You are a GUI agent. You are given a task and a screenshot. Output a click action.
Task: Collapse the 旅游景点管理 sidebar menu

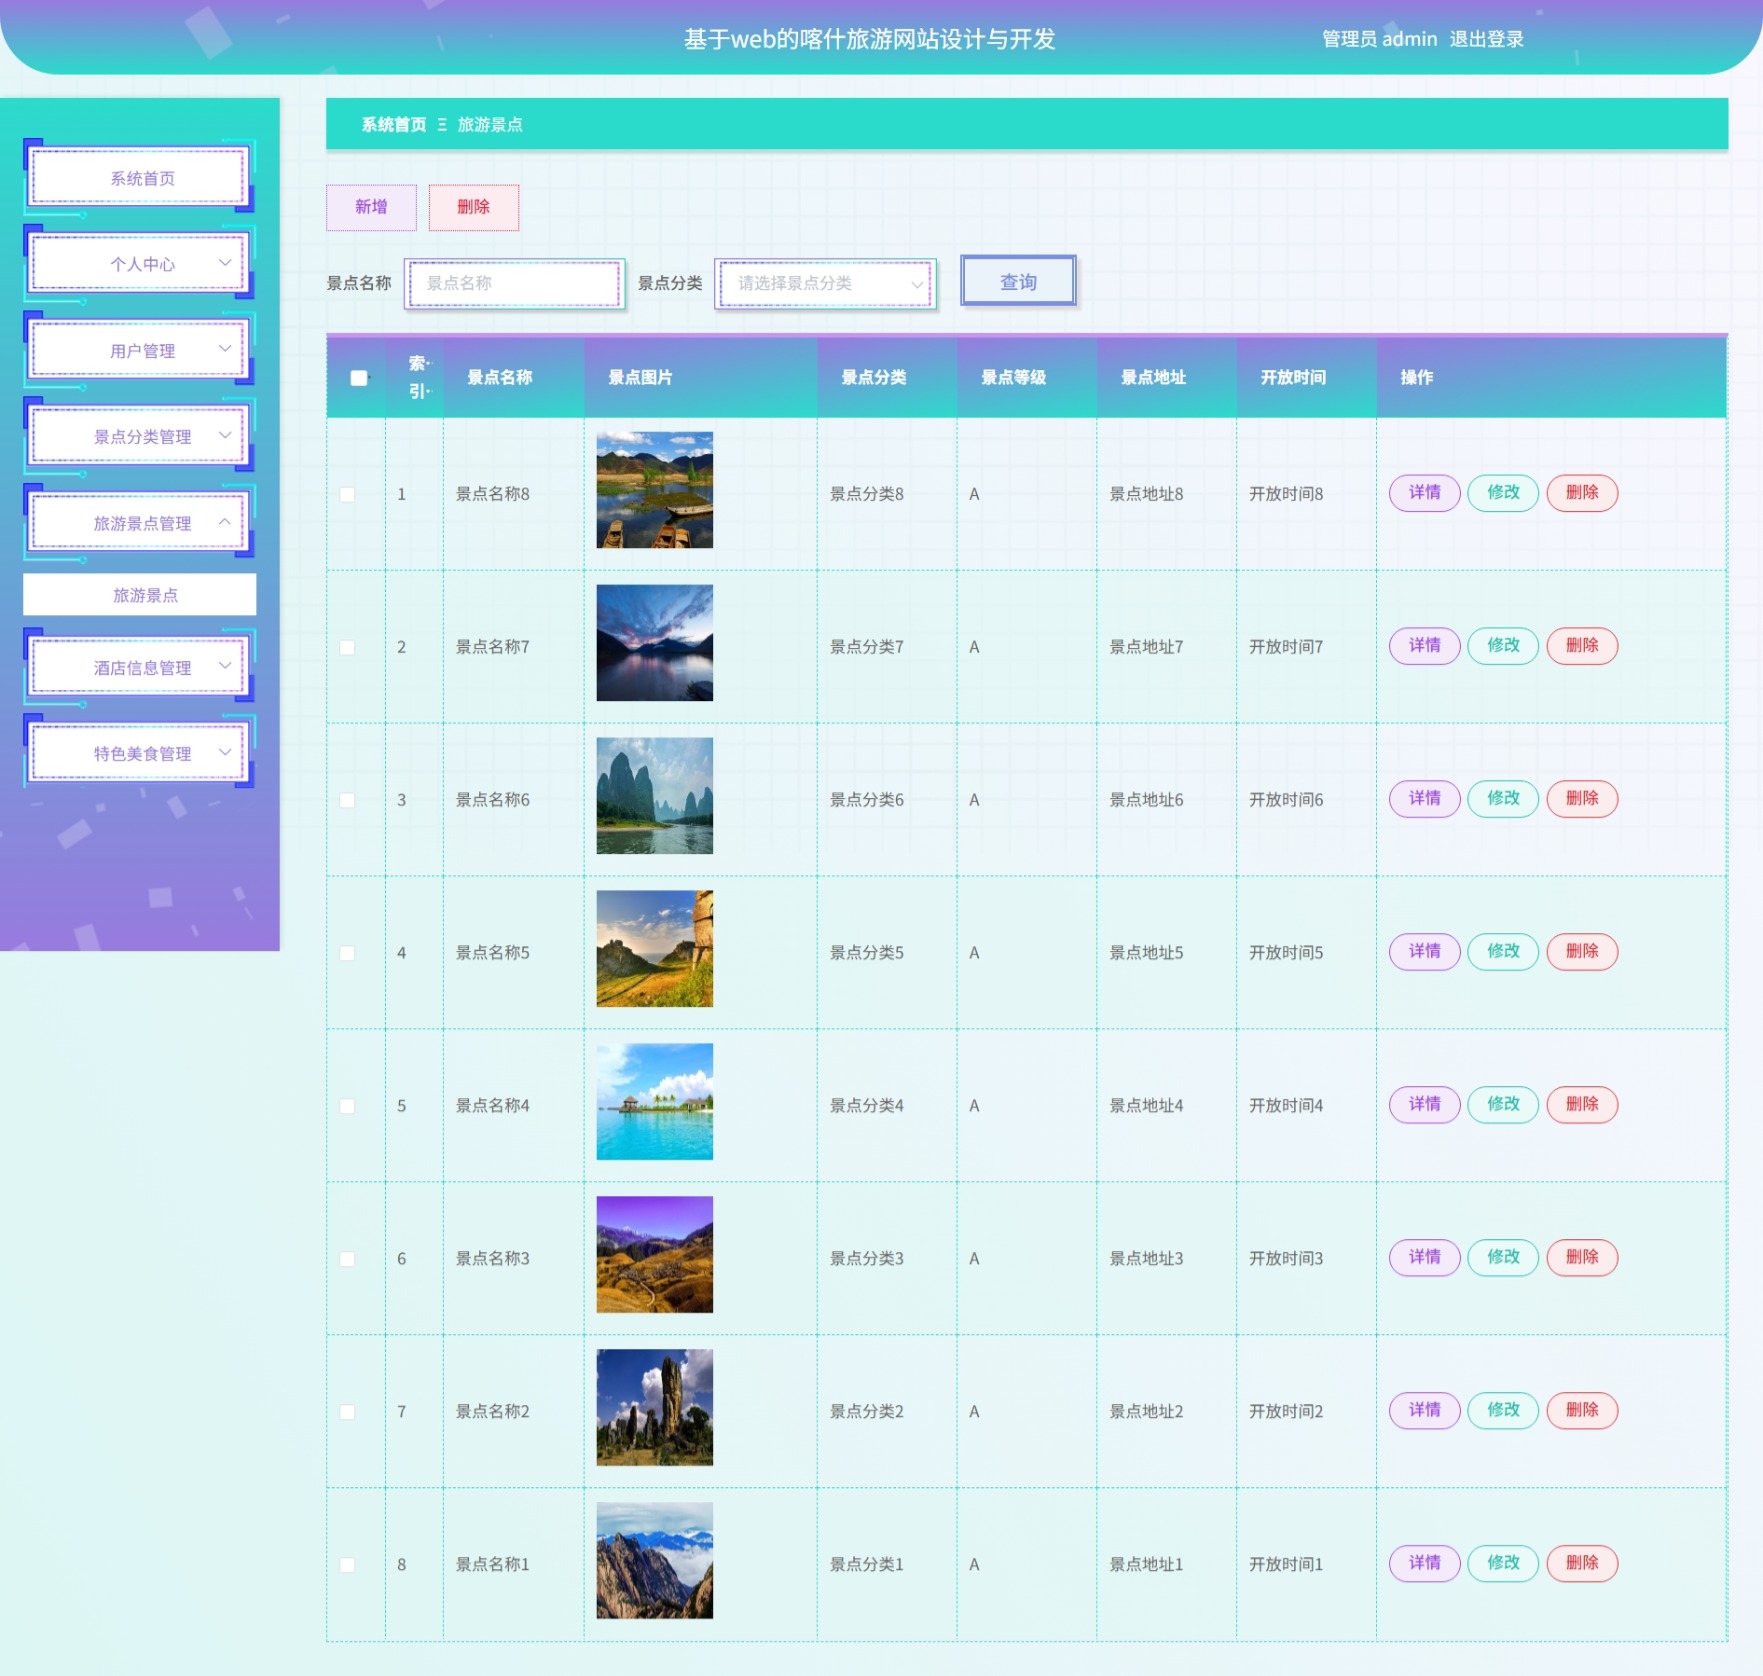pyautogui.click(x=140, y=523)
